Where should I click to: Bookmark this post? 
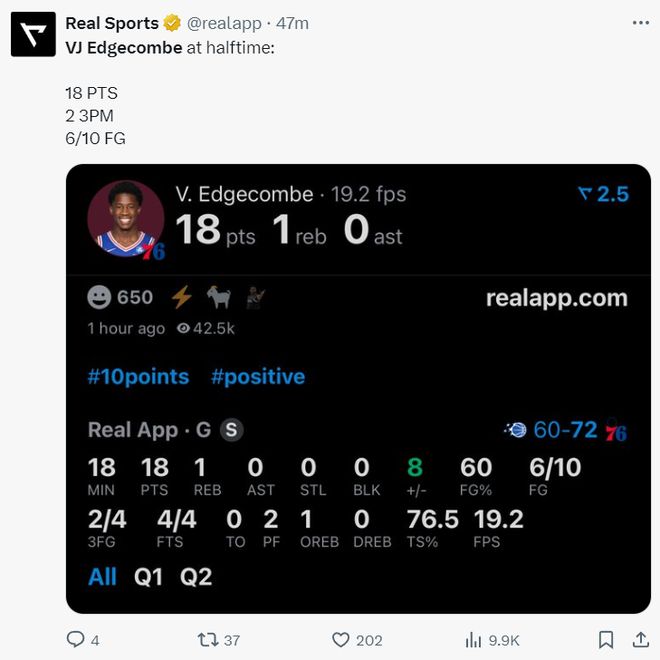(606, 639)
